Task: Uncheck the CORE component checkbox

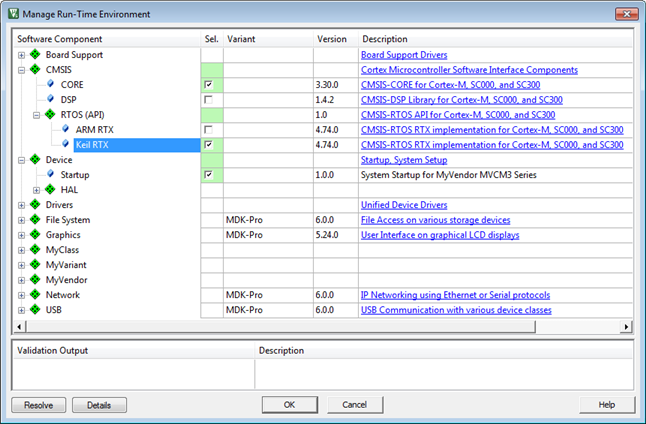Action: pos(208,85)
